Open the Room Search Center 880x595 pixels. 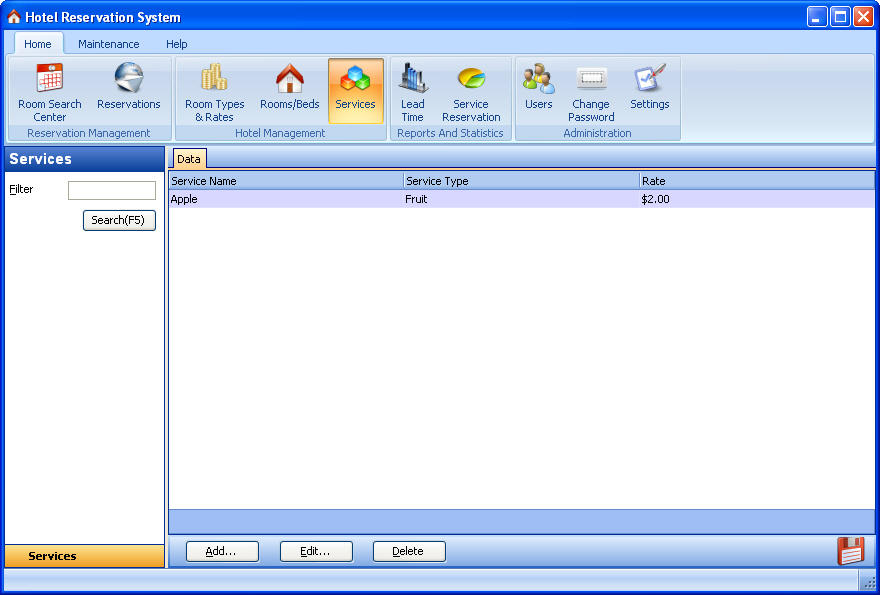tap(50, 91)
